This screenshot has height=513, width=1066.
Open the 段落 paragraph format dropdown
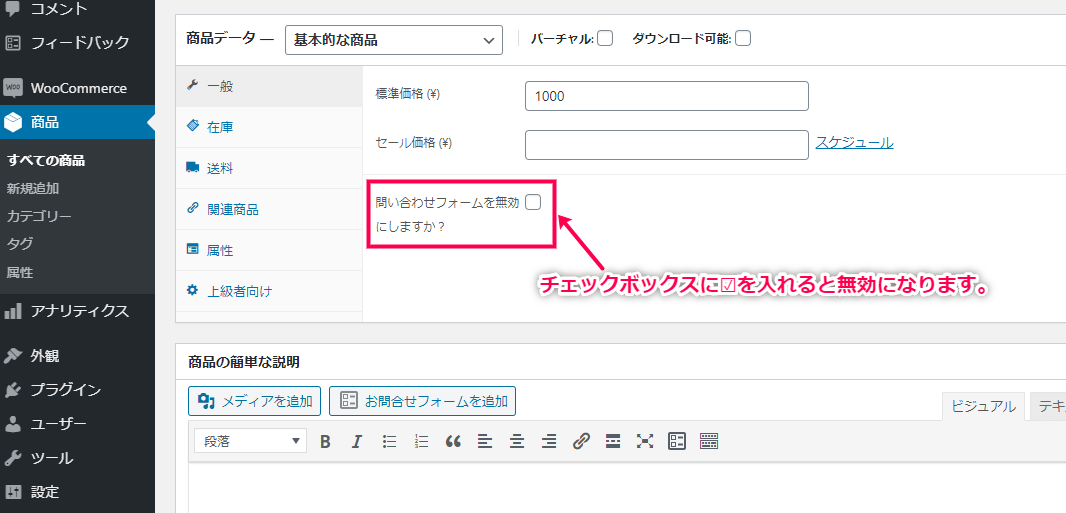coord(250,441)
